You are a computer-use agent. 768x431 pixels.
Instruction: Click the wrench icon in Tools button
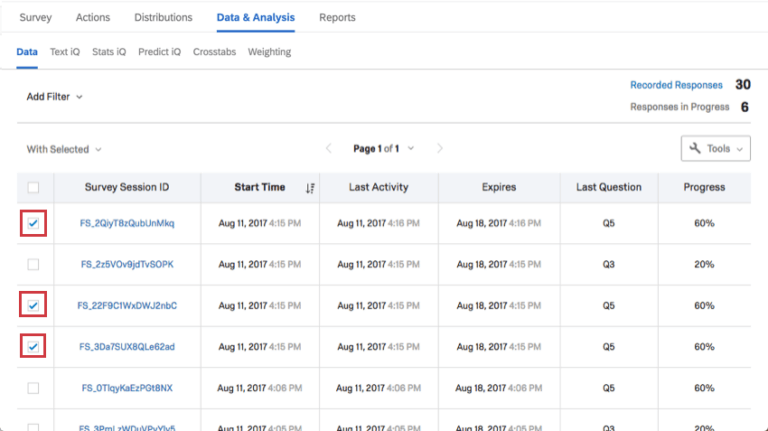click(x=695, y=149)
